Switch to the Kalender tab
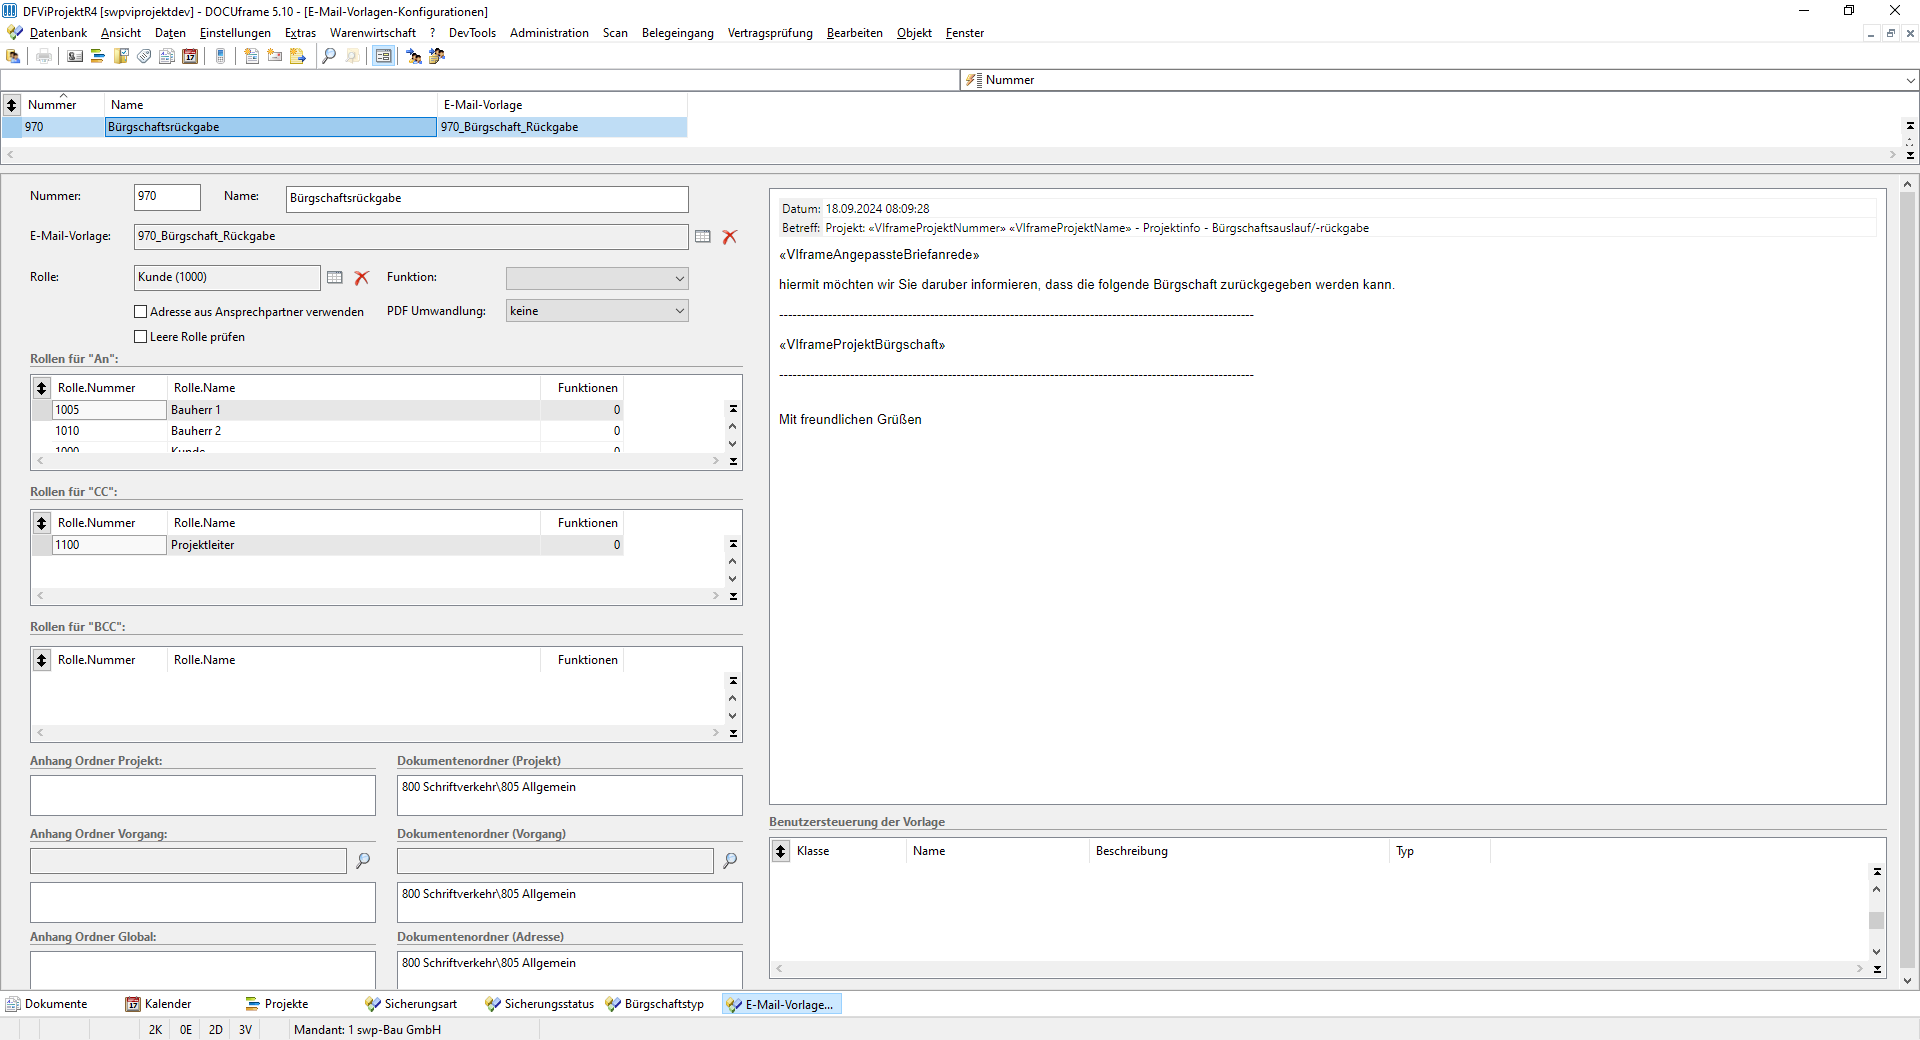 [x=159, y=1004]
